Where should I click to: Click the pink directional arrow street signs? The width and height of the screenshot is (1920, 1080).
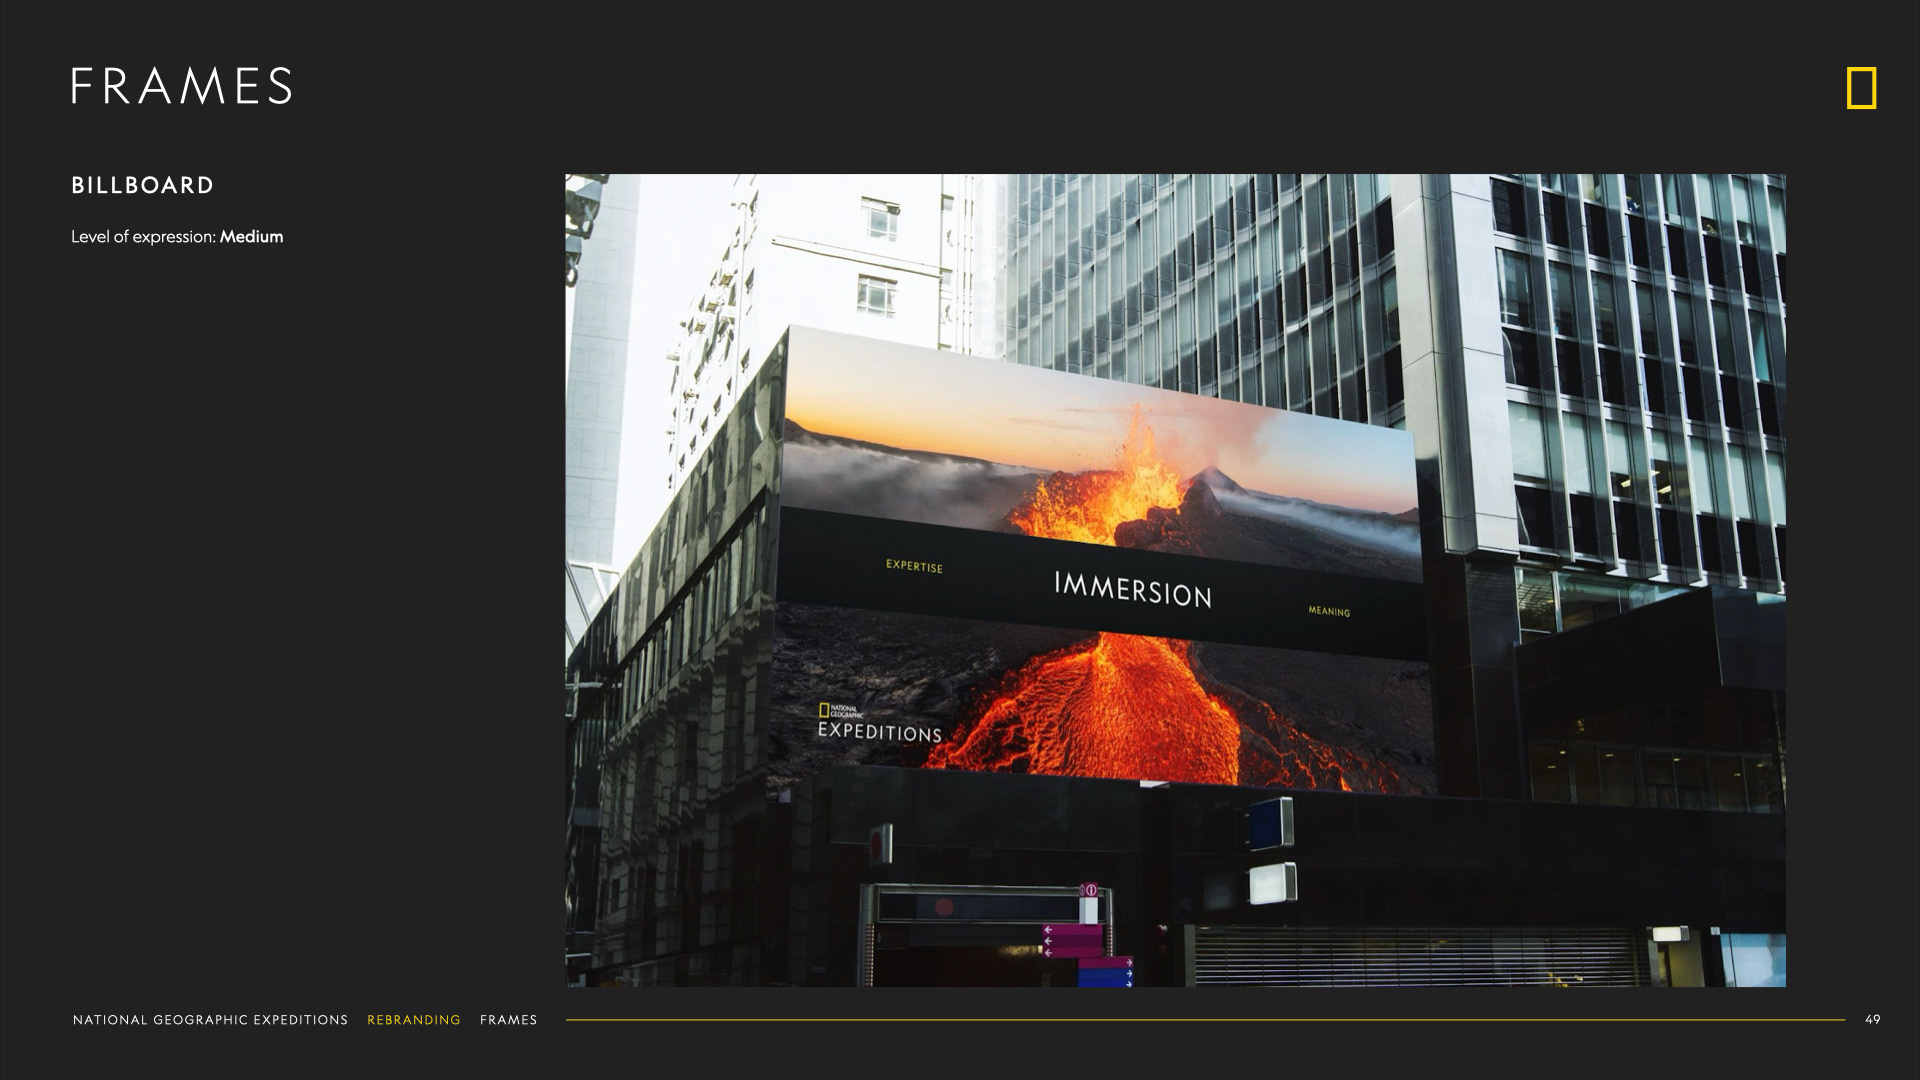pos(1072,940)
